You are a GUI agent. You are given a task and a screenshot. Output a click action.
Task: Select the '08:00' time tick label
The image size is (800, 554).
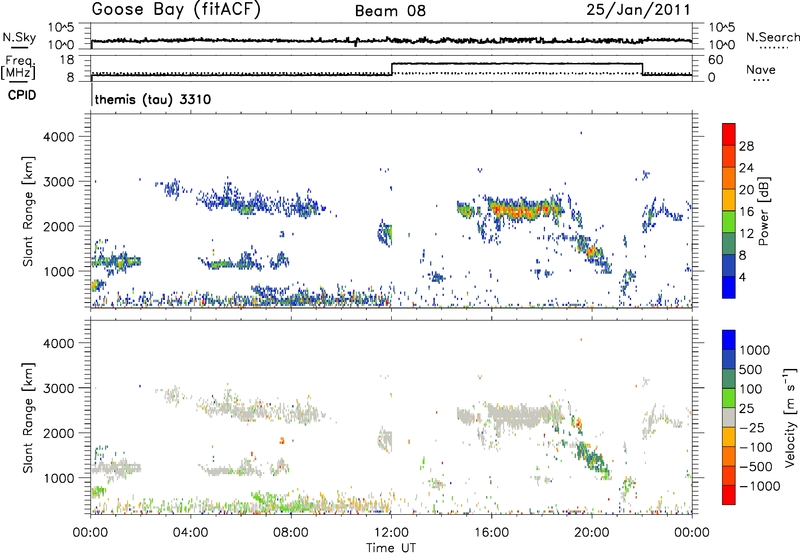pos(291,533)
